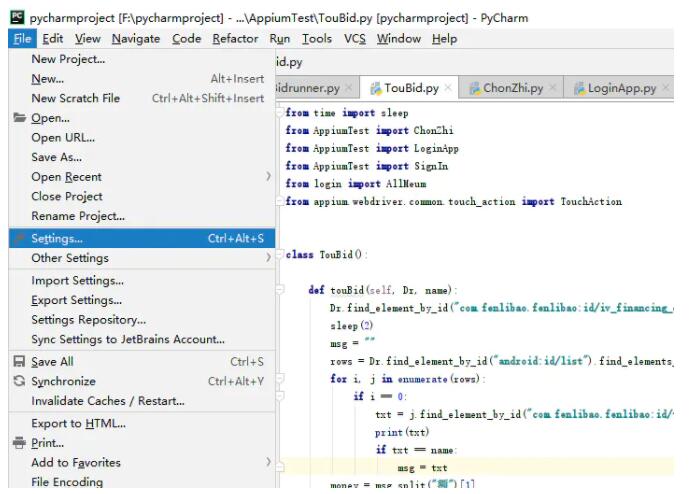Click the 'class TouBid()' code line

(326, 255)
